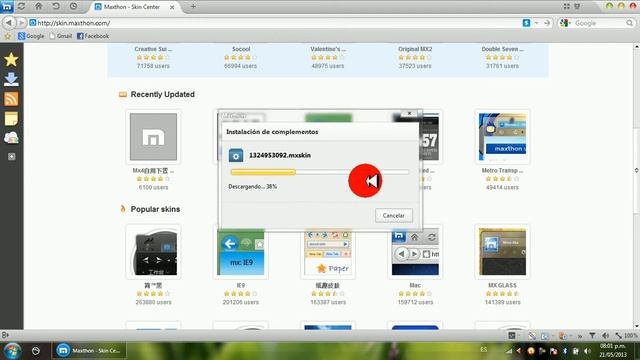640x360 pixels.
Task: Click the Google search input field
Action: (x=599, y=23)
